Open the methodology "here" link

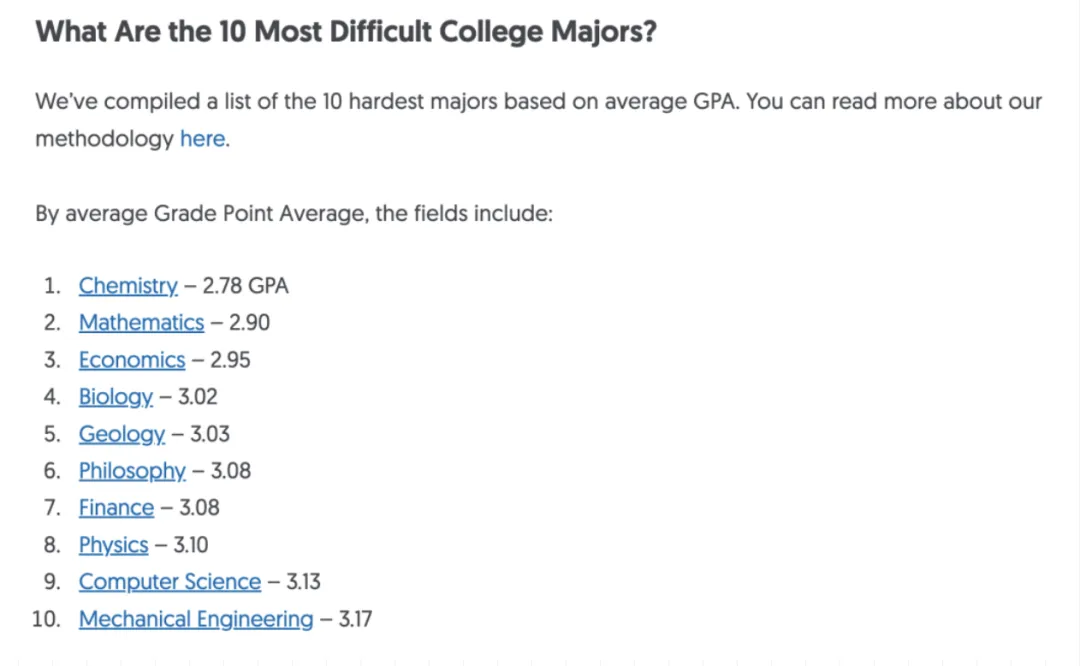coord(202,139)
